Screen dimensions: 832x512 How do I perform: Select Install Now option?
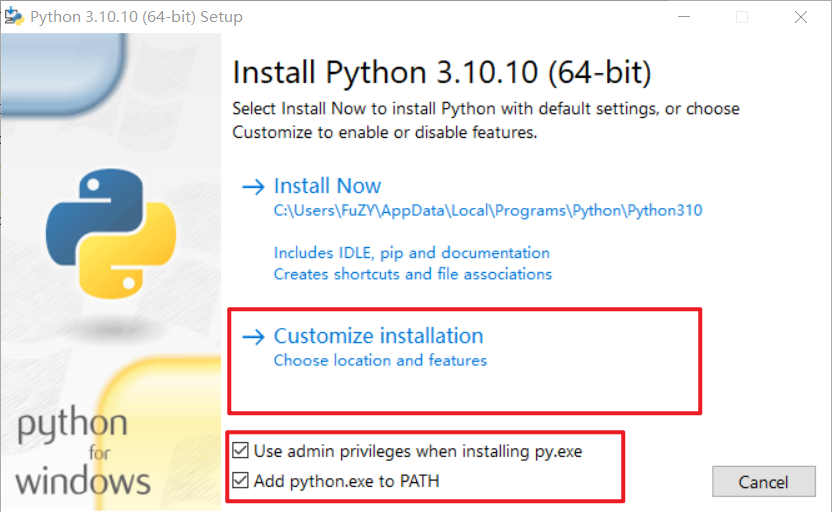(x=327, y=186)
